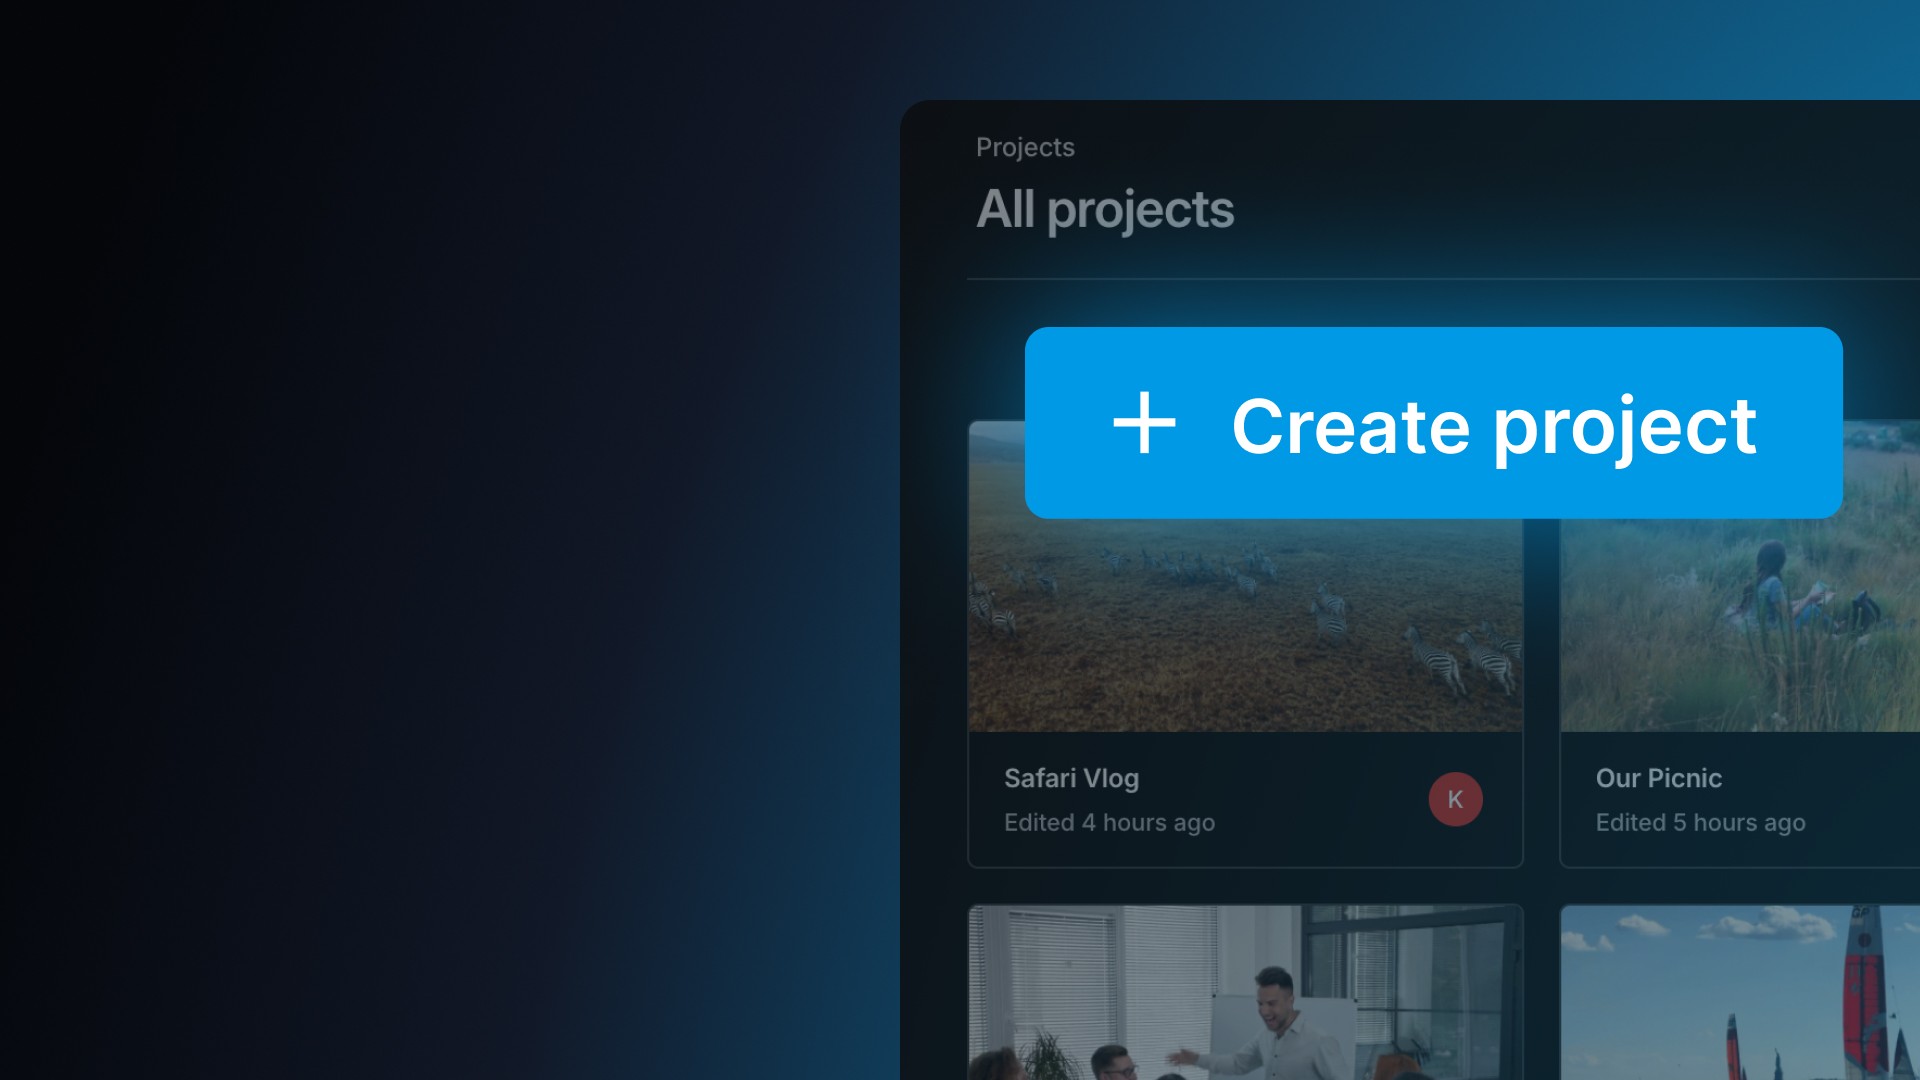Click the seated girl in the picnic thumbnail
The image size is (1920, 1080).
coord(1772,590)
